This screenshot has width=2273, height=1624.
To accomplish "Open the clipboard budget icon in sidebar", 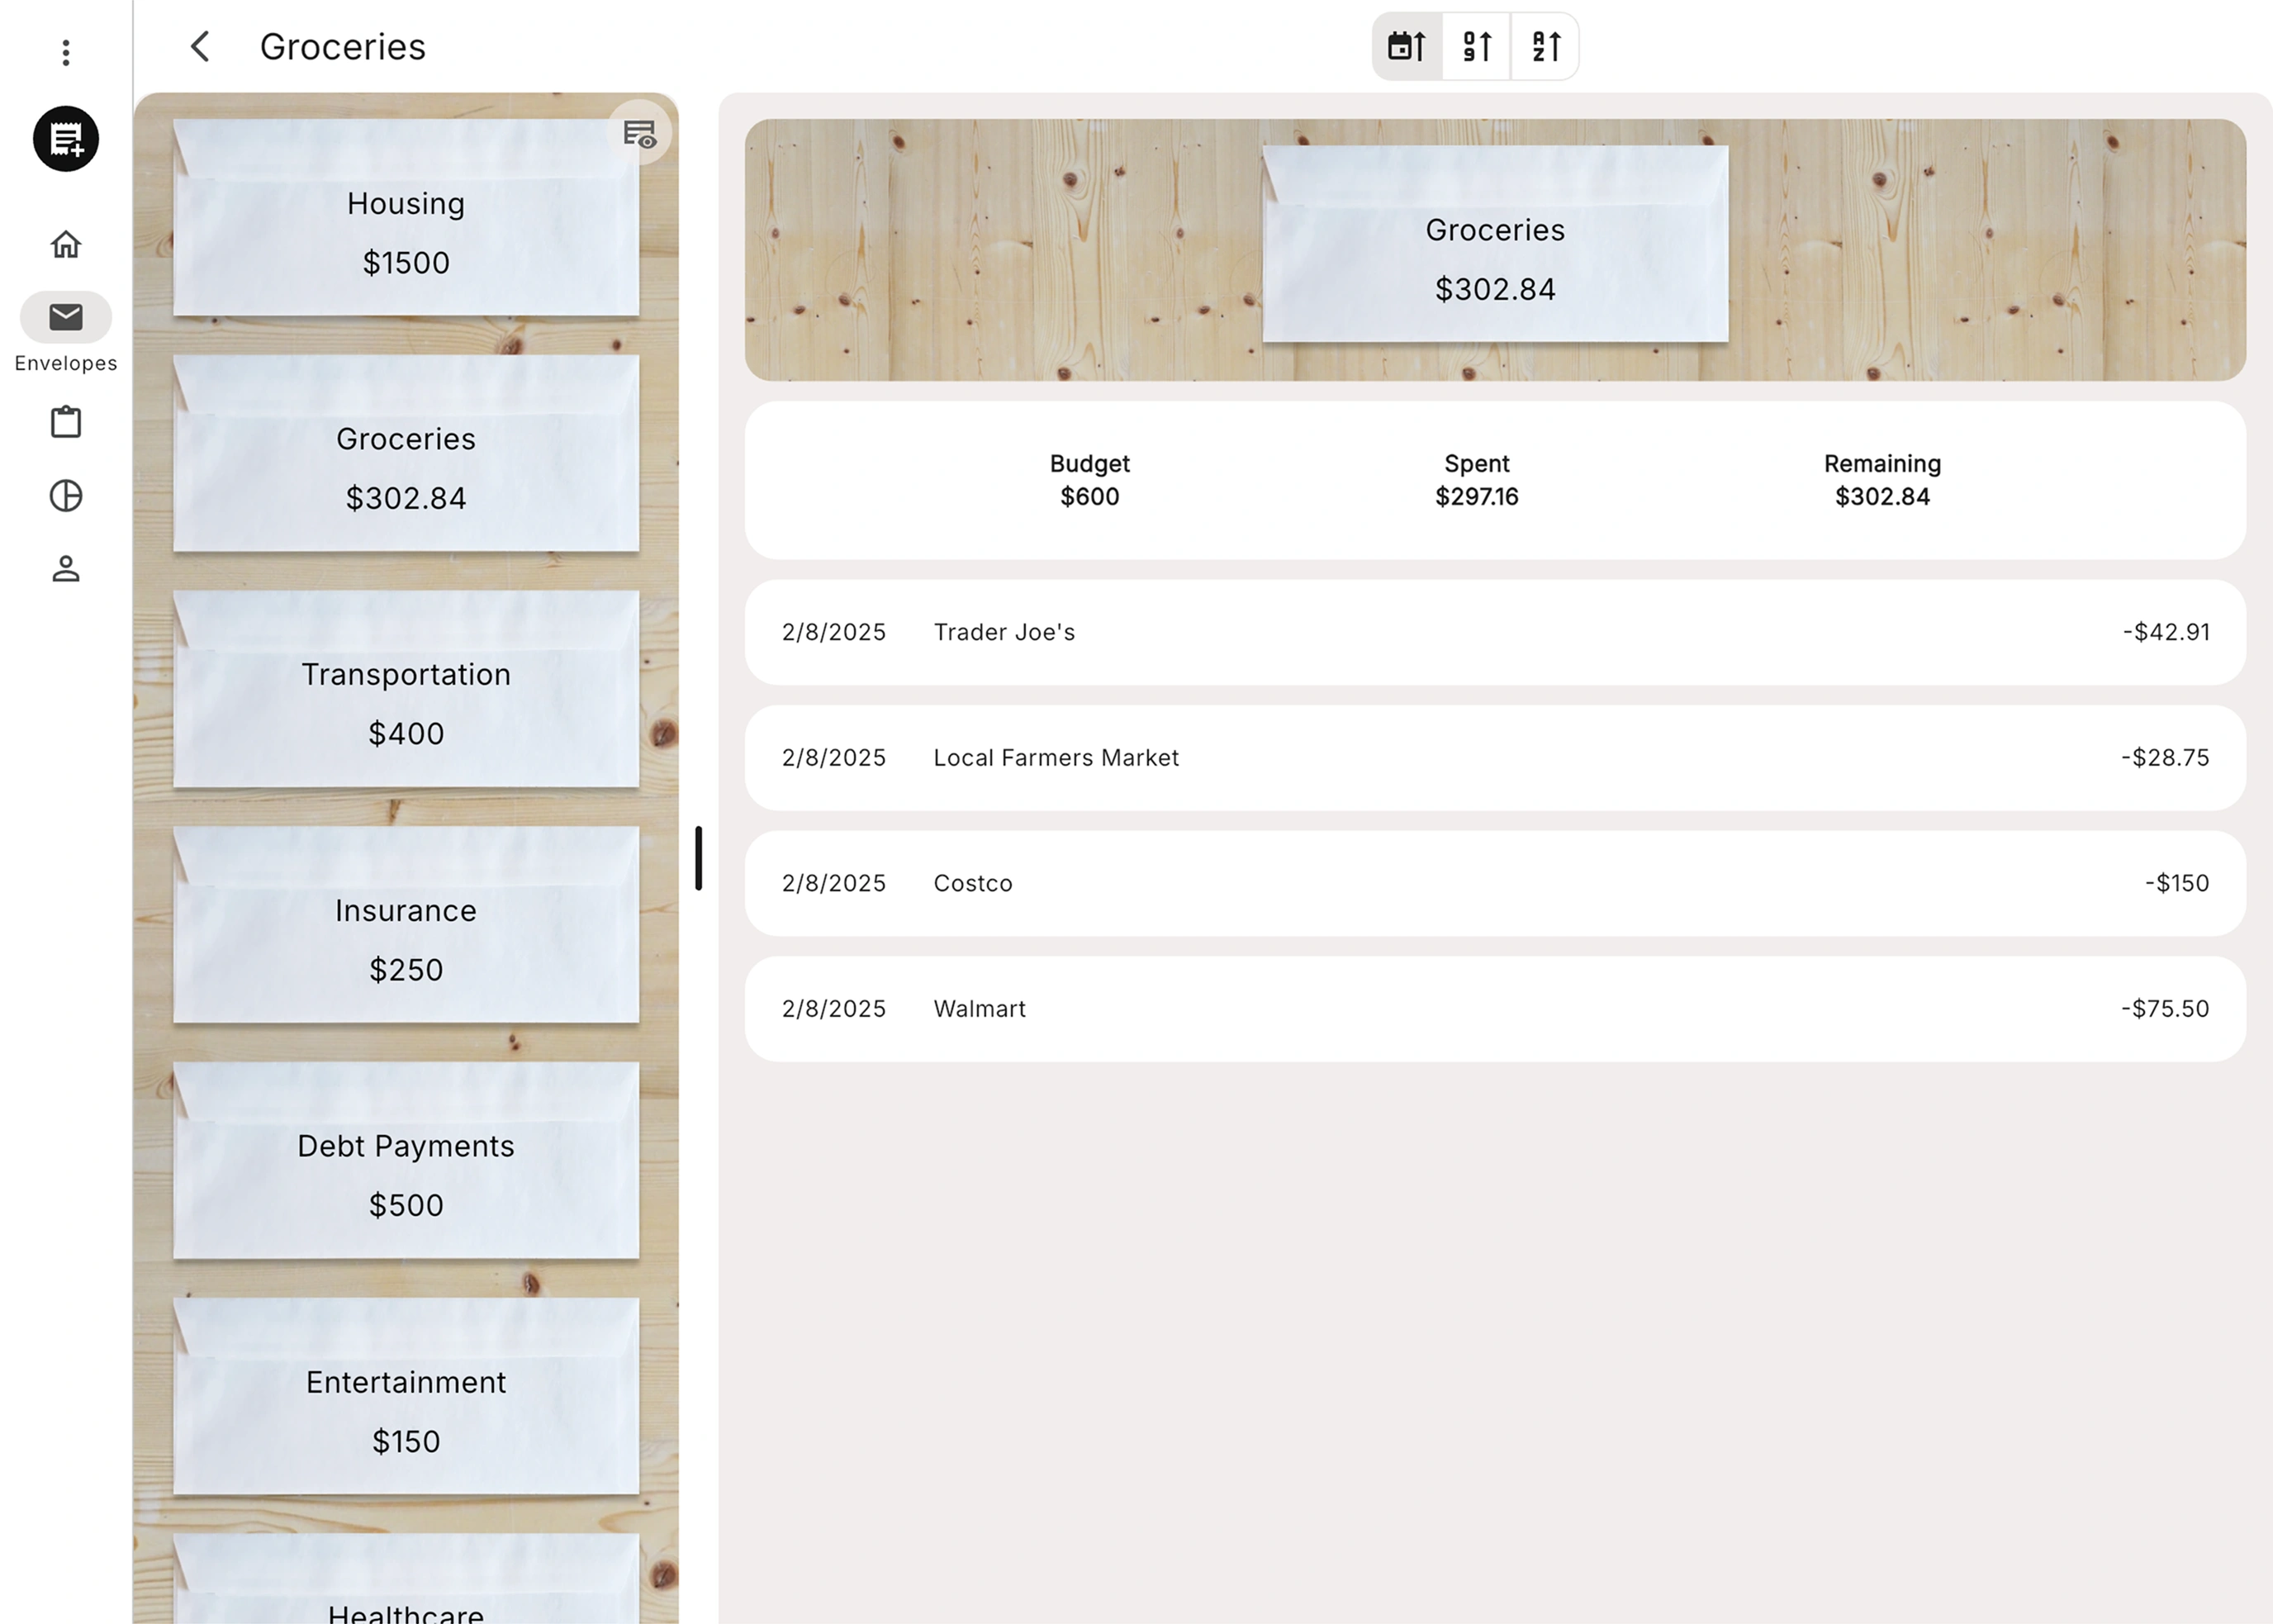I will pyautogui.click(x=66, y=421).
